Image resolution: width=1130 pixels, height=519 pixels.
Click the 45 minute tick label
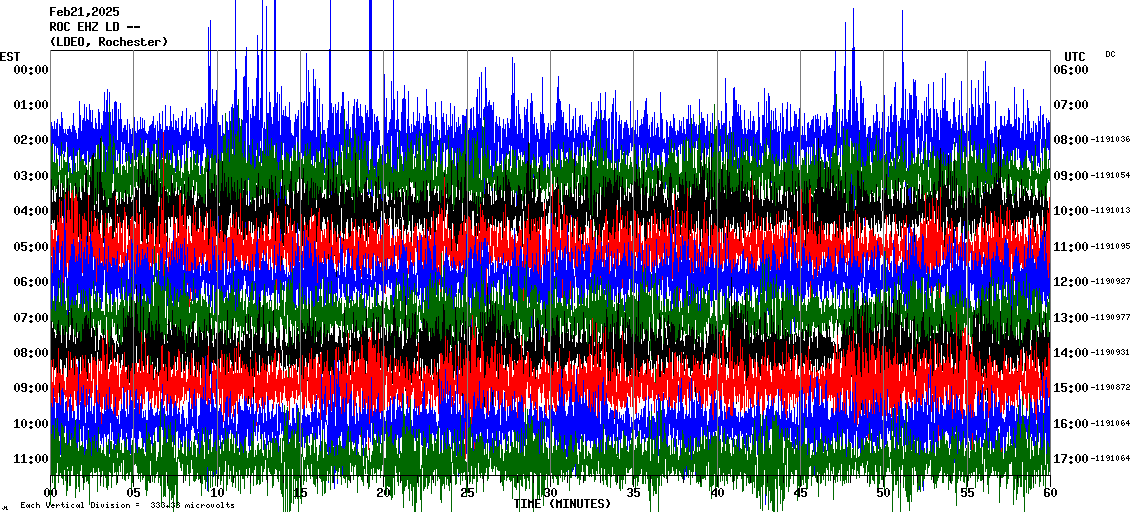click(x=800, y=493)
